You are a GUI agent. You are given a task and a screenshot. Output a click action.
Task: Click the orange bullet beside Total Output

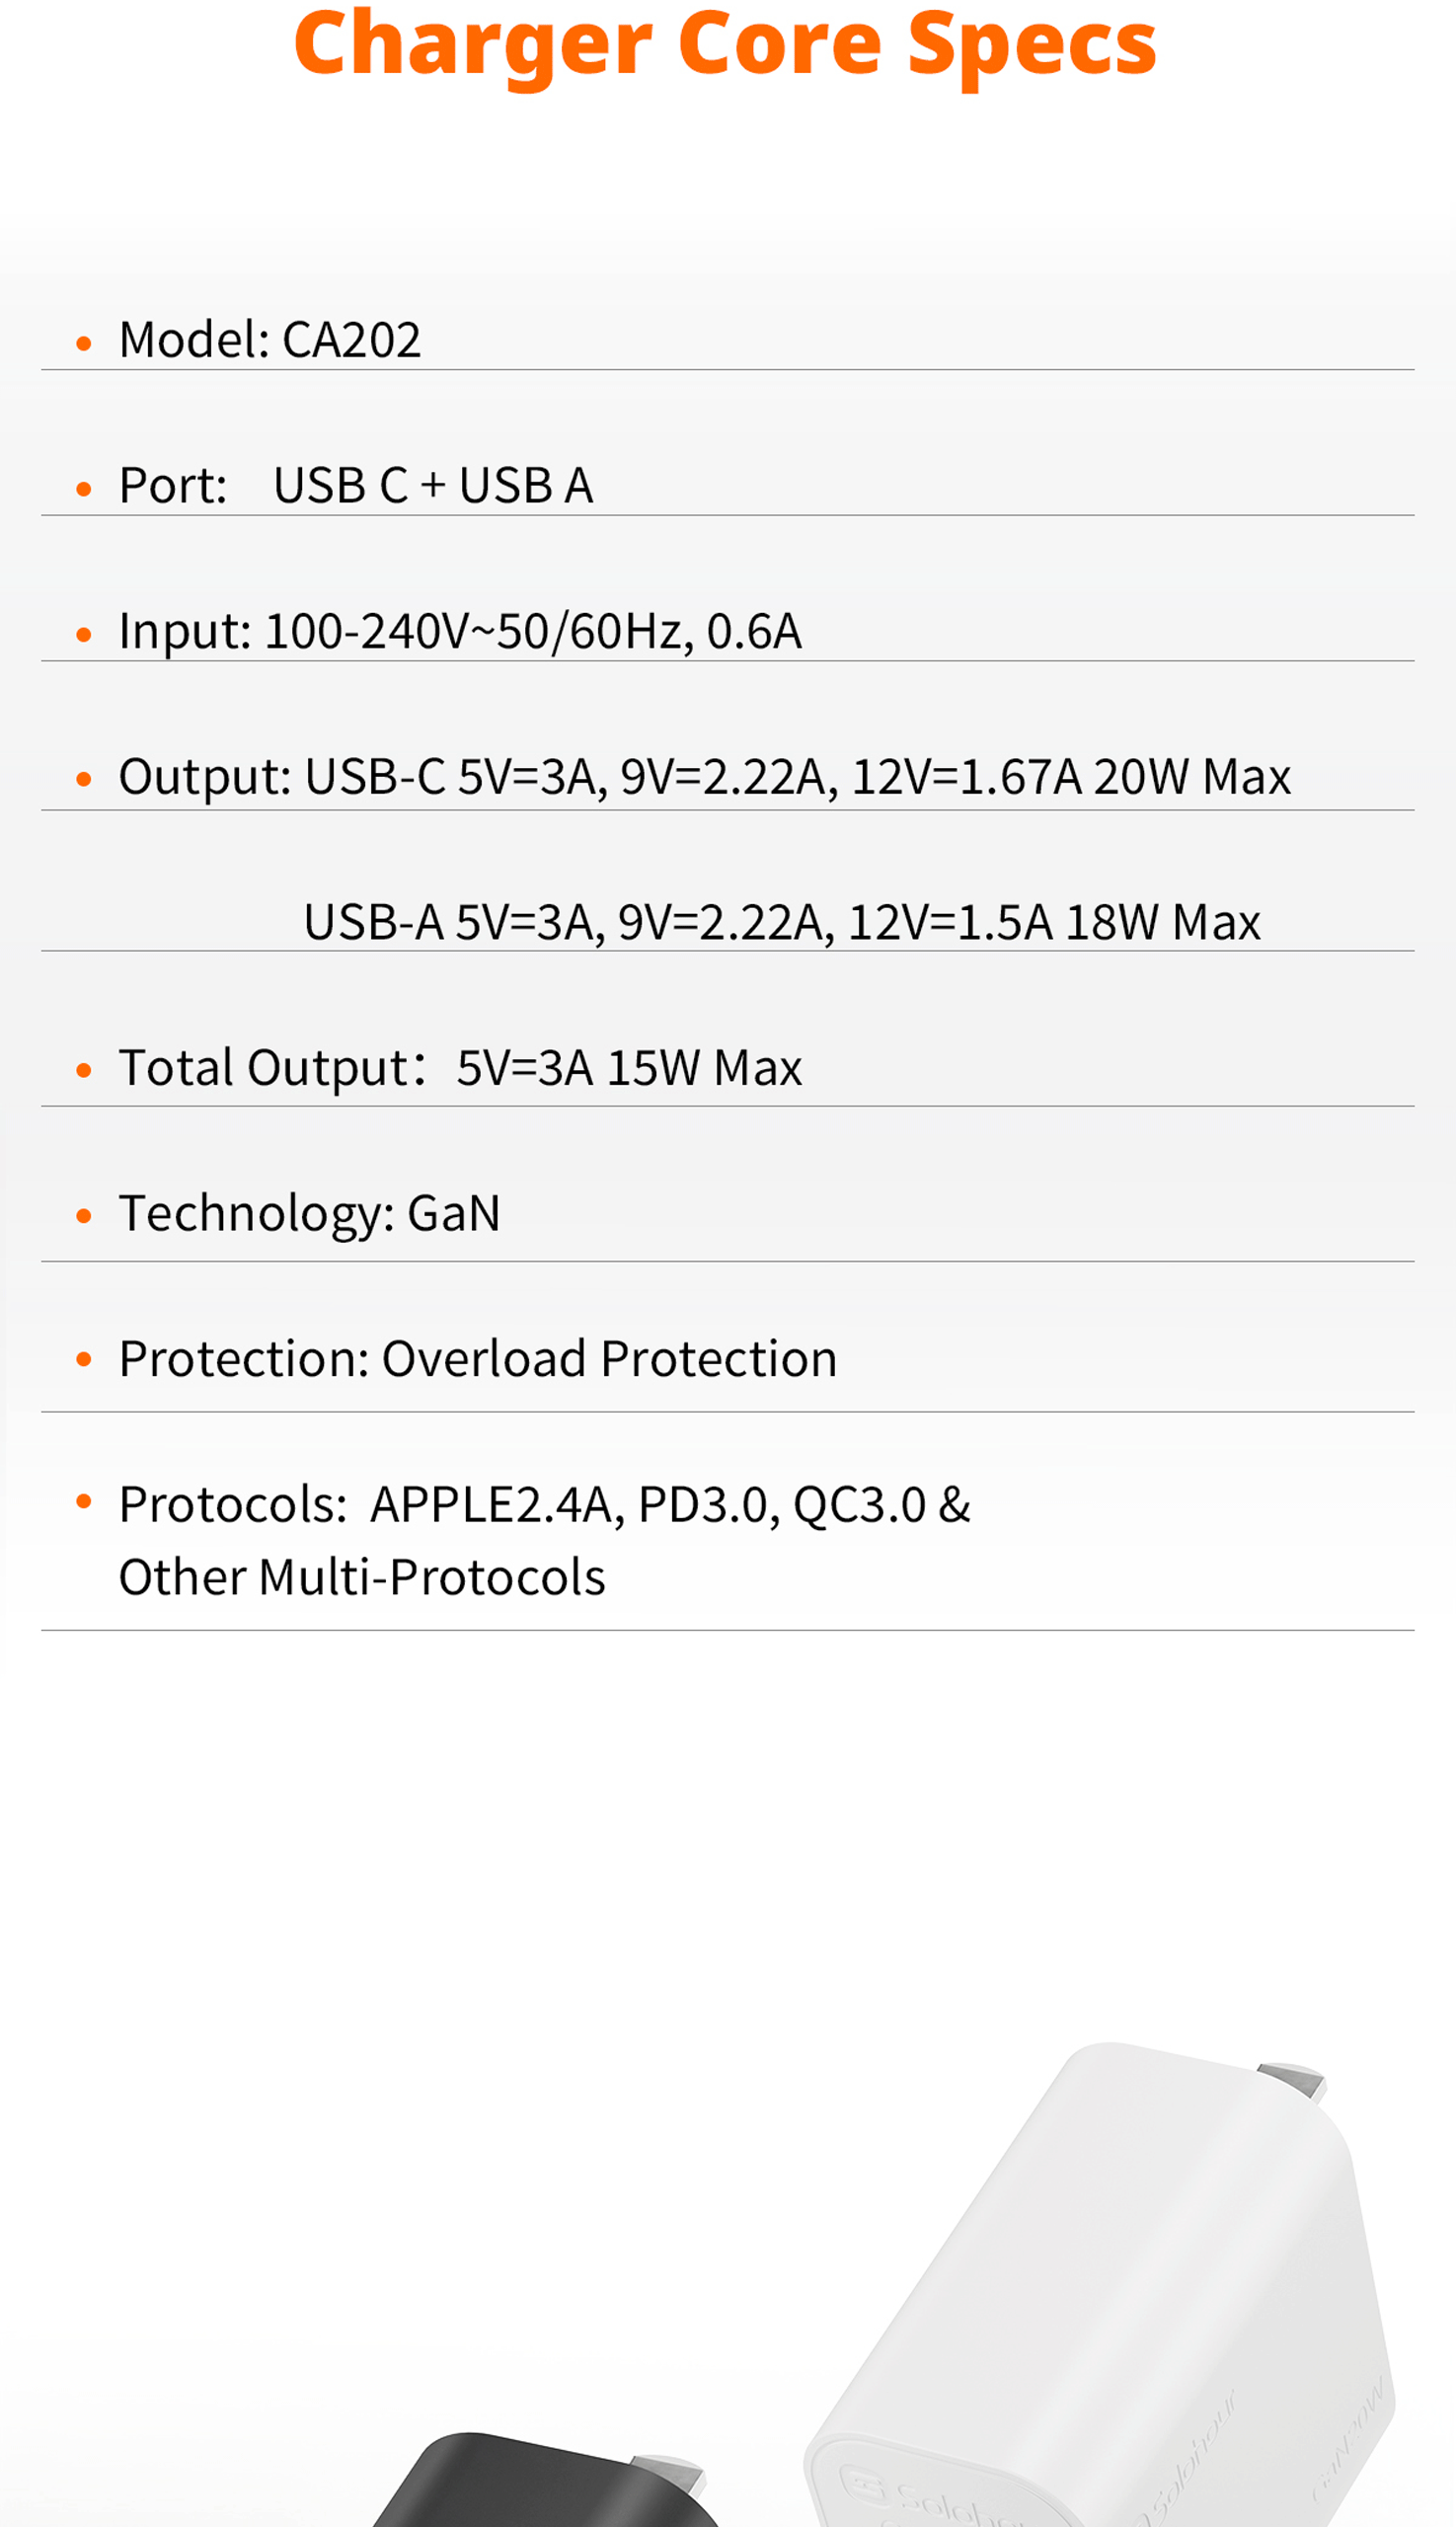point(84,1070)
